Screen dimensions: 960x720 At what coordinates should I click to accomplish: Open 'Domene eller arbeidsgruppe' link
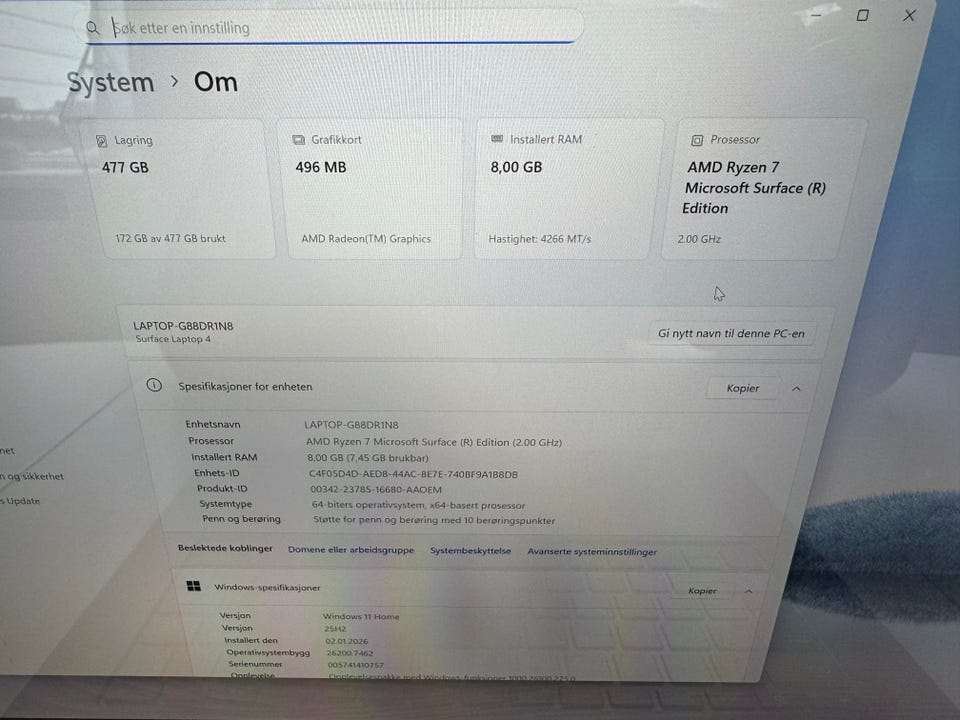point(351,550)
